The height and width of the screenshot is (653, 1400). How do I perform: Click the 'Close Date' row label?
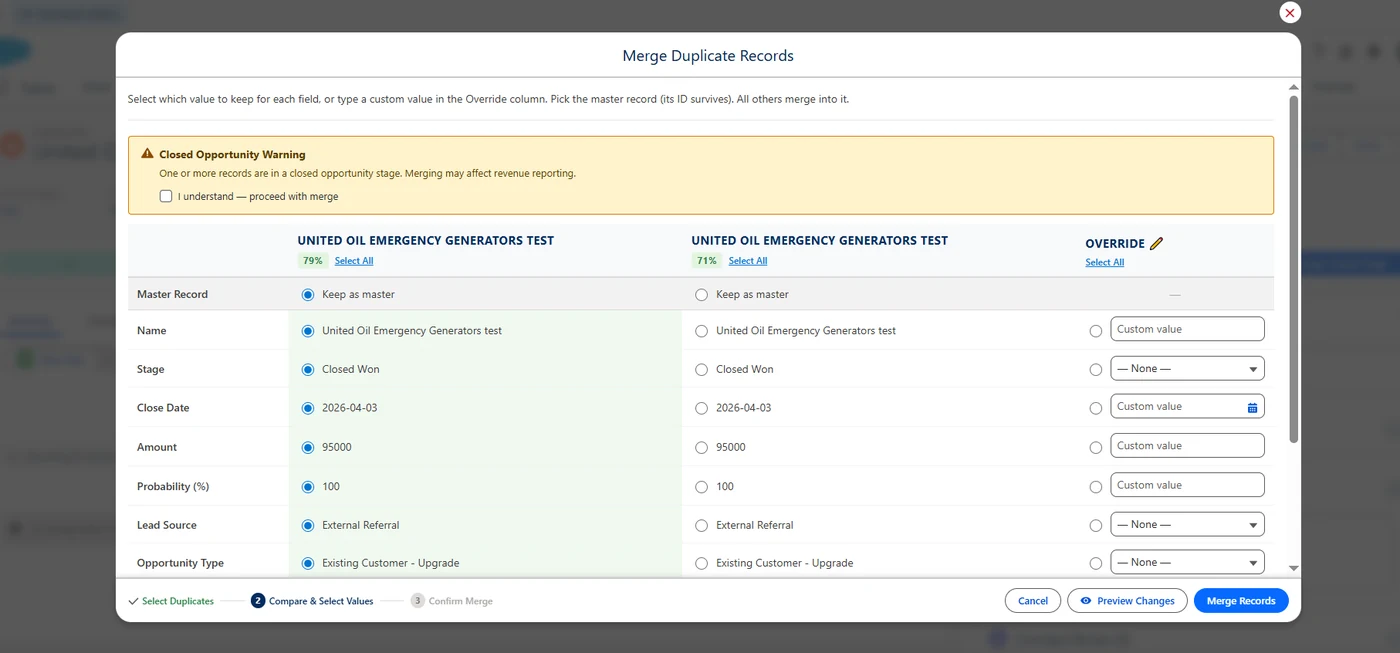point(163,408)
